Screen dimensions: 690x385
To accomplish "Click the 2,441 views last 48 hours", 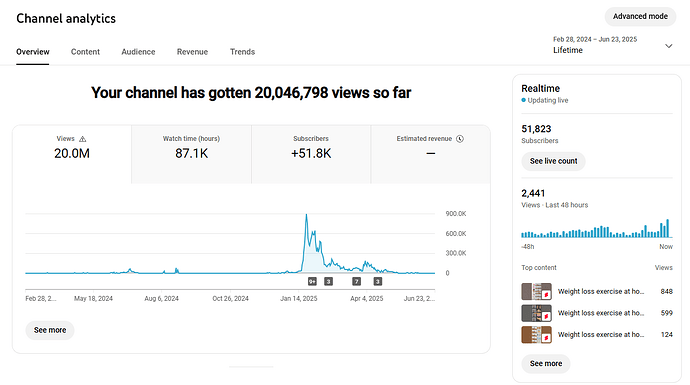I will coord(533,193).
